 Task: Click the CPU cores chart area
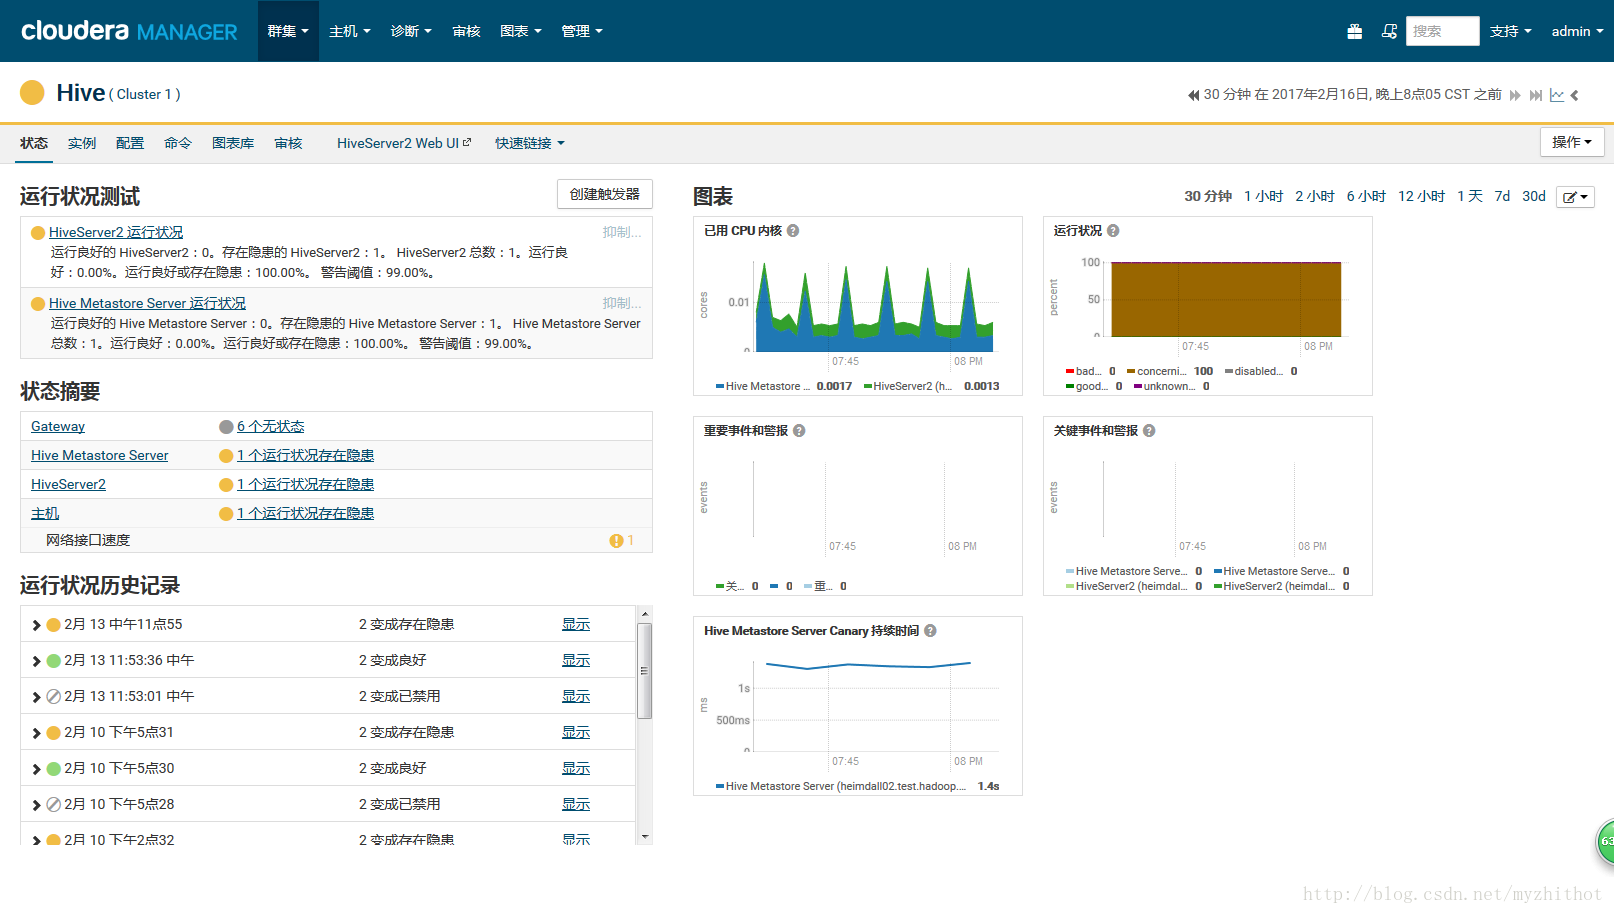tap(875, 307)
